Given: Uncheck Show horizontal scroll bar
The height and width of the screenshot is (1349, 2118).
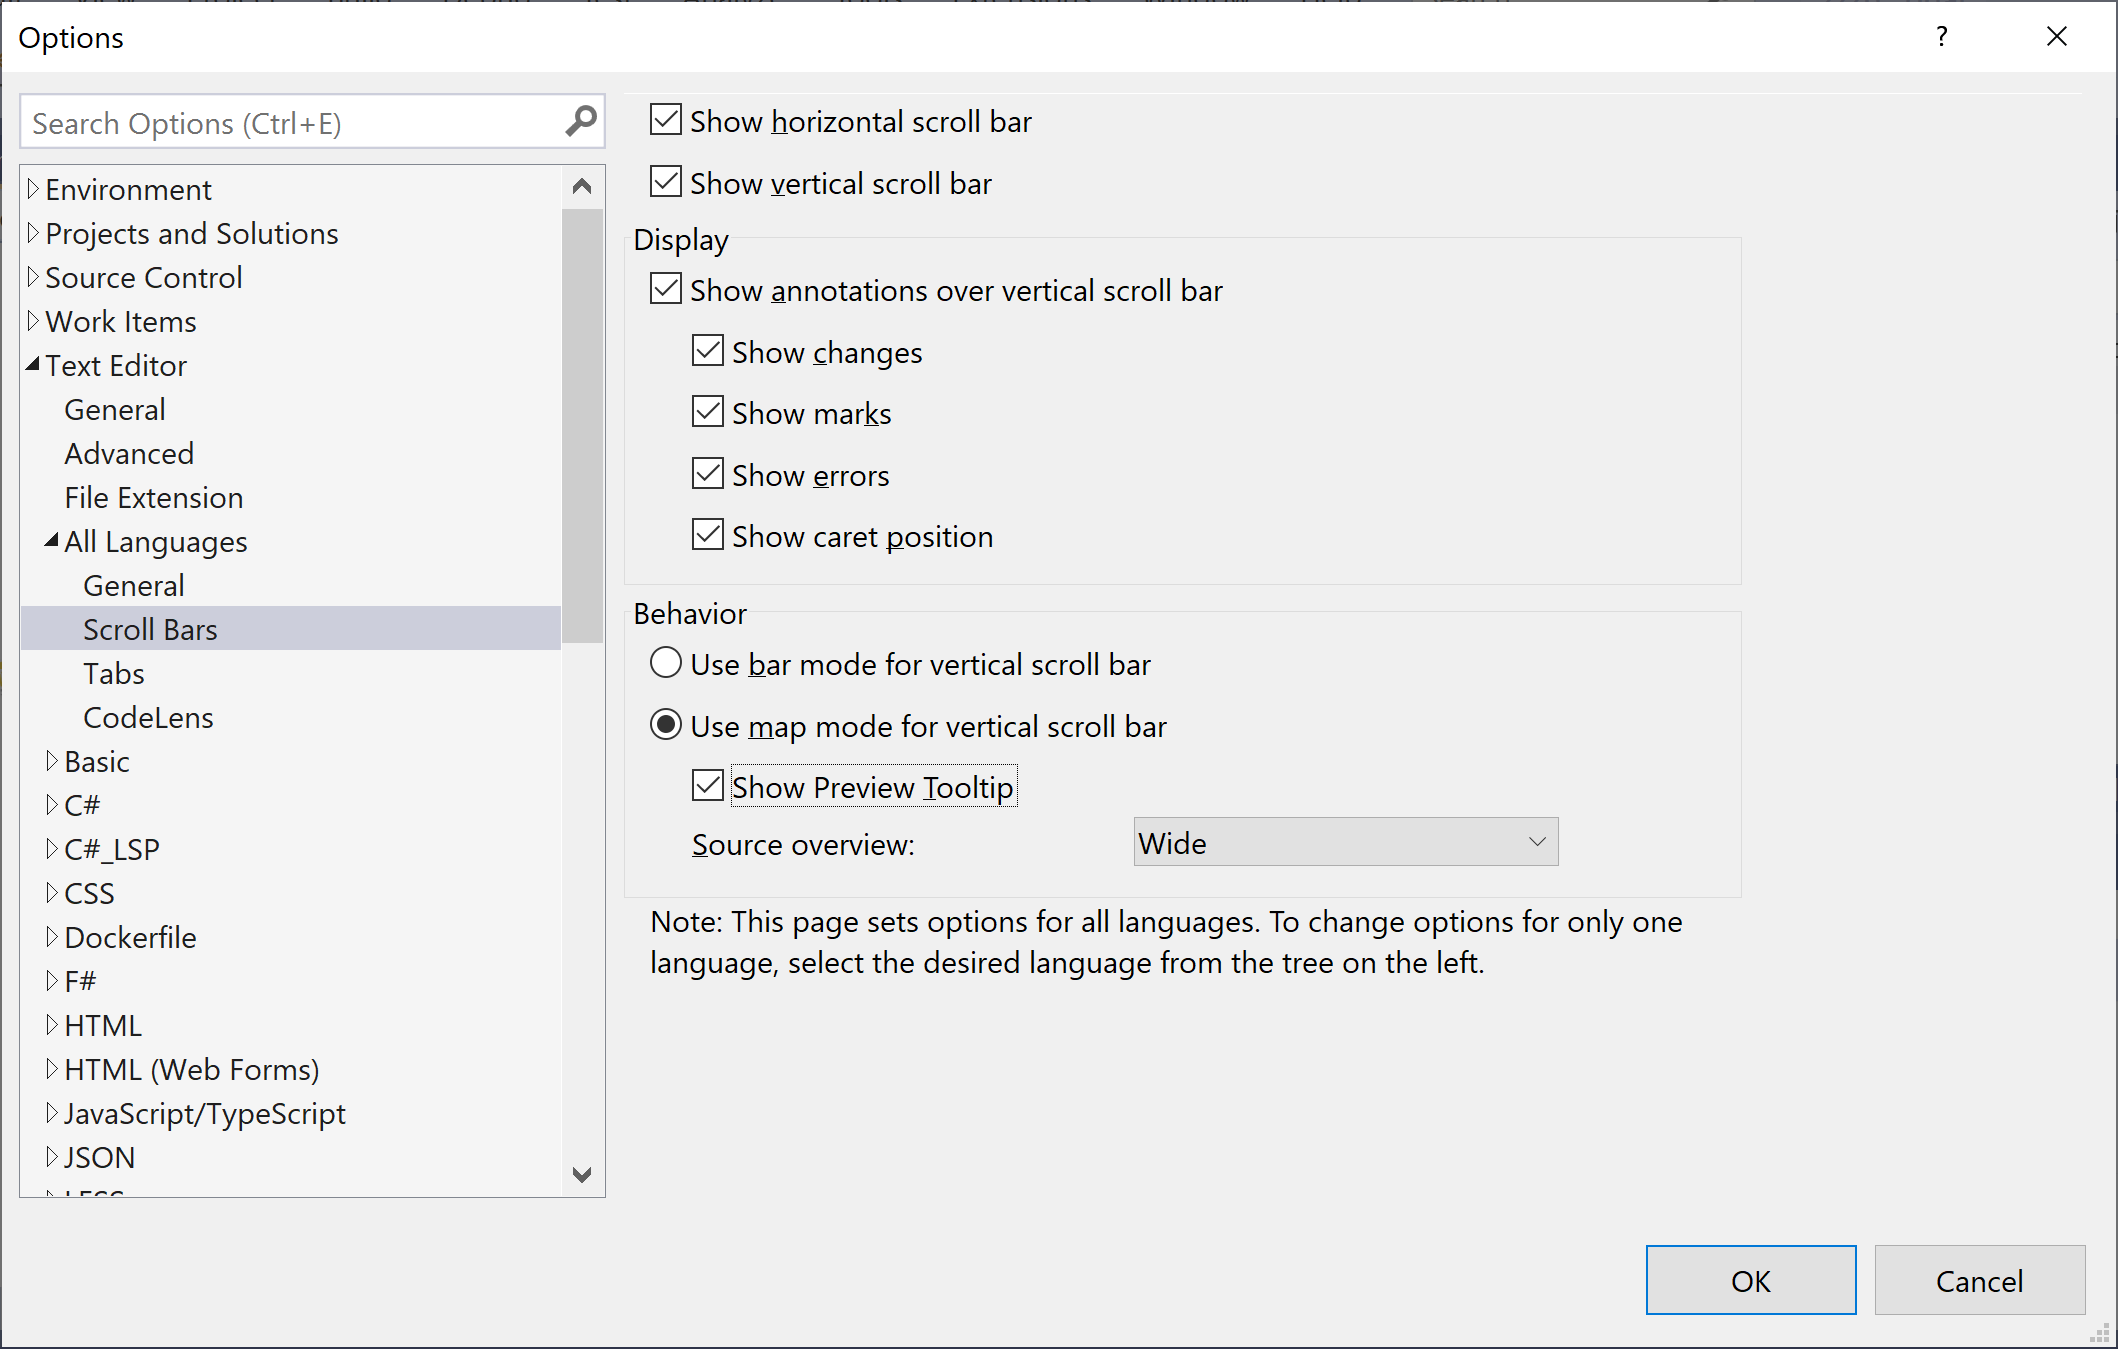Looking at the screenshot, I should click(x=666, y=120).
